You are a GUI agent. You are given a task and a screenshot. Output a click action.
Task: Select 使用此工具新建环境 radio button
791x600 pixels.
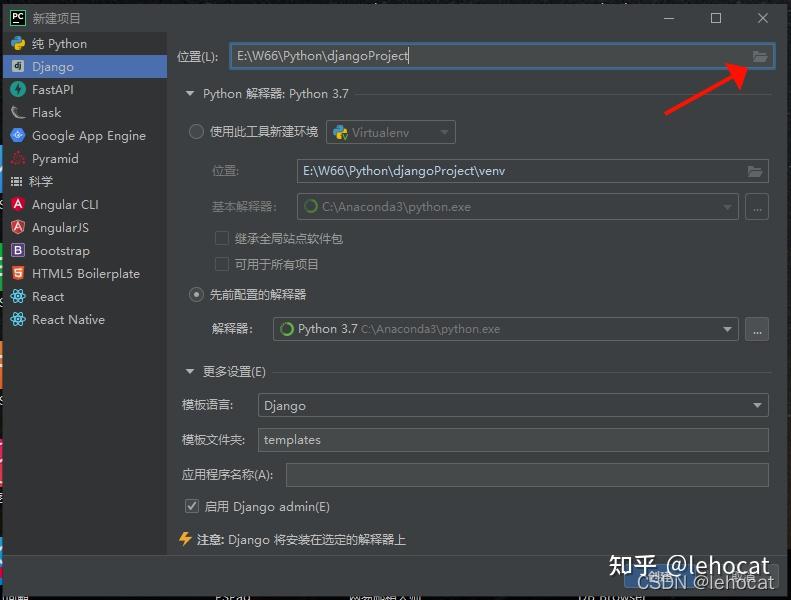(x=196, y=132)
